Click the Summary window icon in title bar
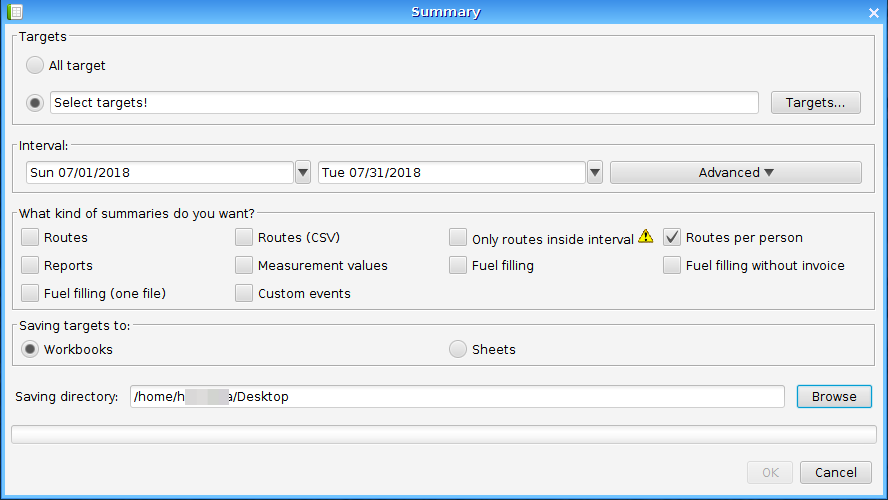The width and height of the screenshot is (888, 500). click(x=14, y=12)
